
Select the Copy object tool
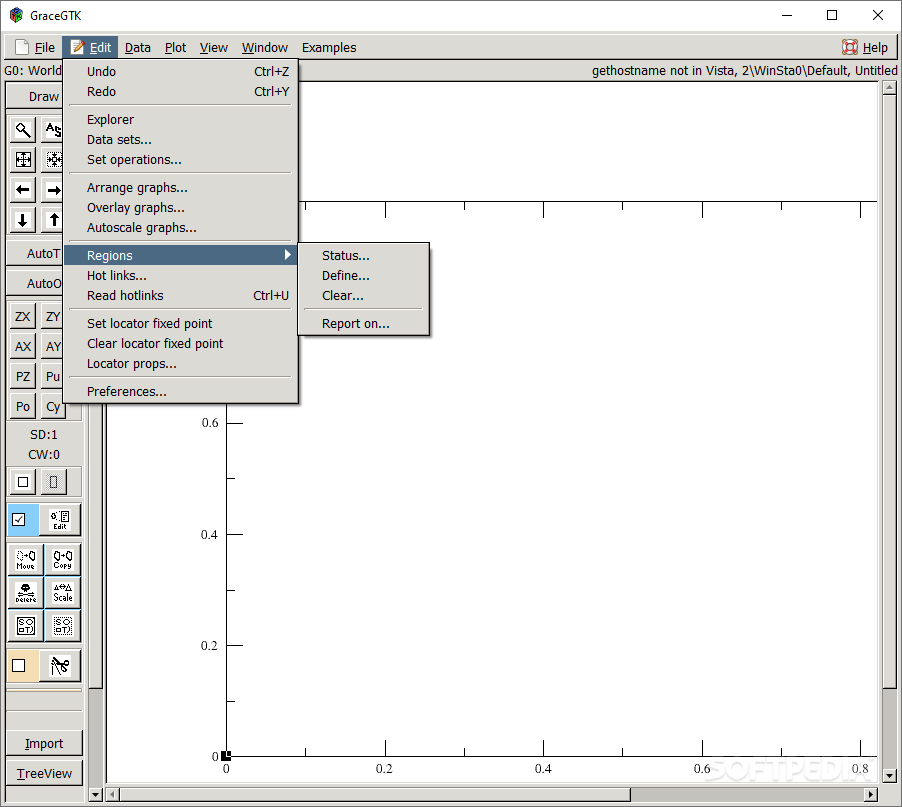[63, 559]
